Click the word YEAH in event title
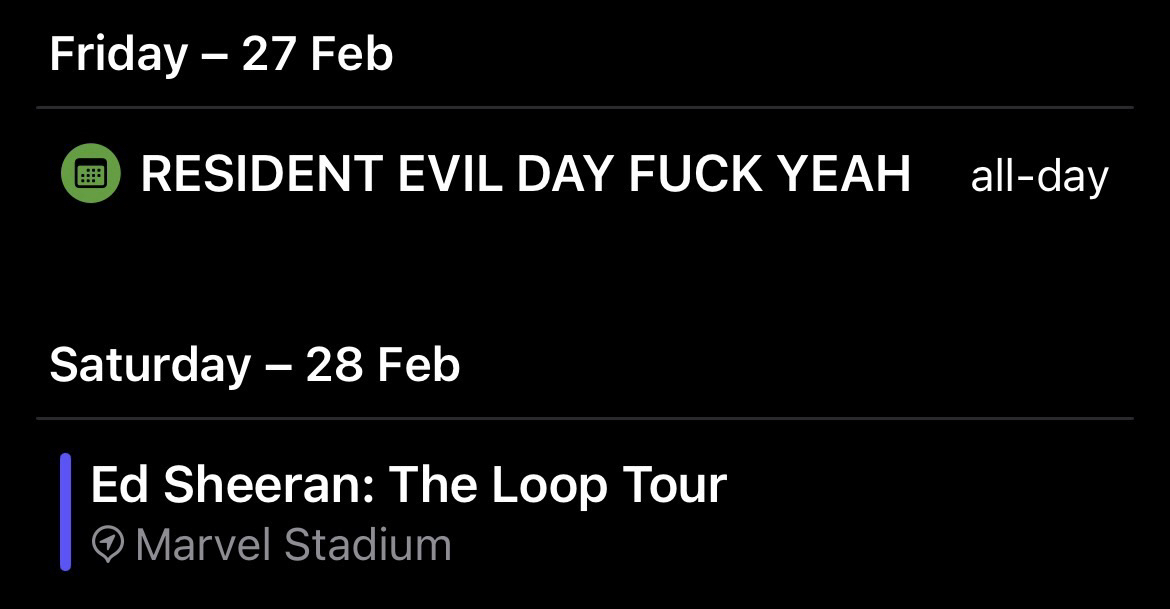Screen dimensions: 1170x609 [x=844, y=174]
